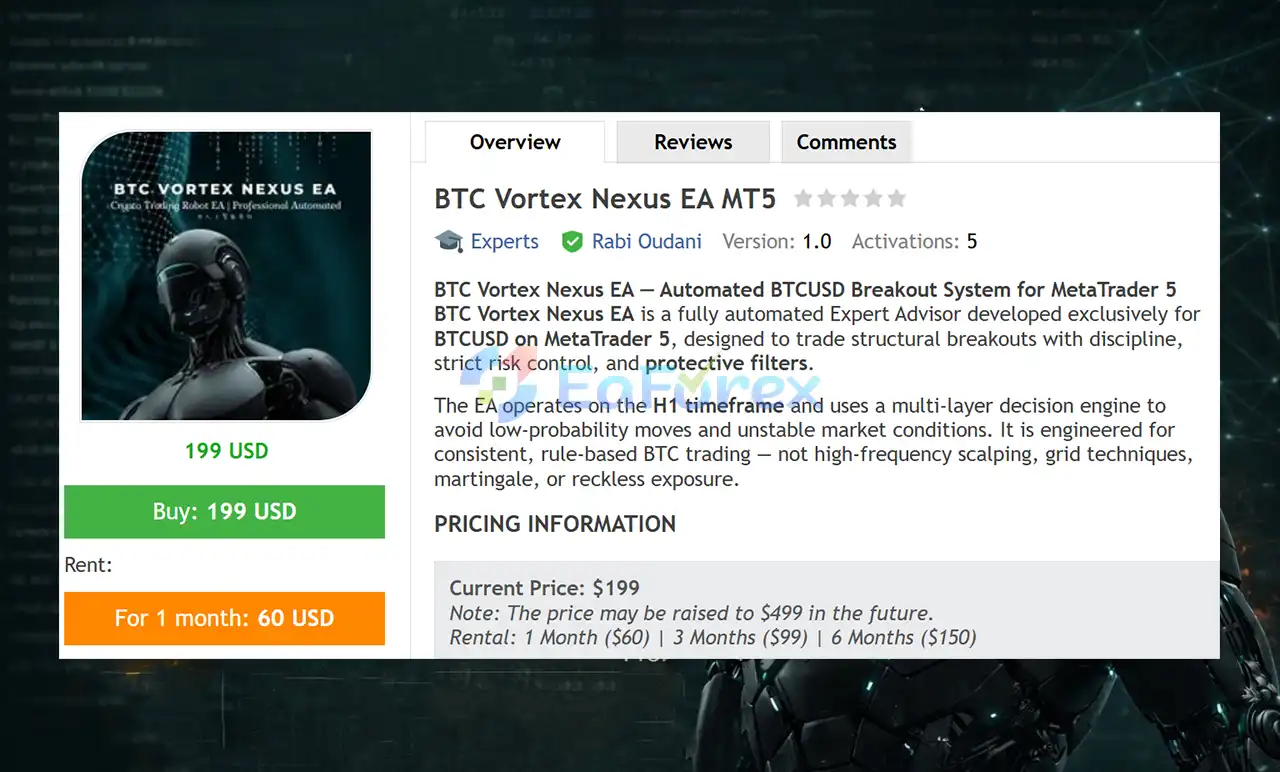Screen dimensions: 1280x772
Task: Click the green 199 USD price text
Action: 226,450
